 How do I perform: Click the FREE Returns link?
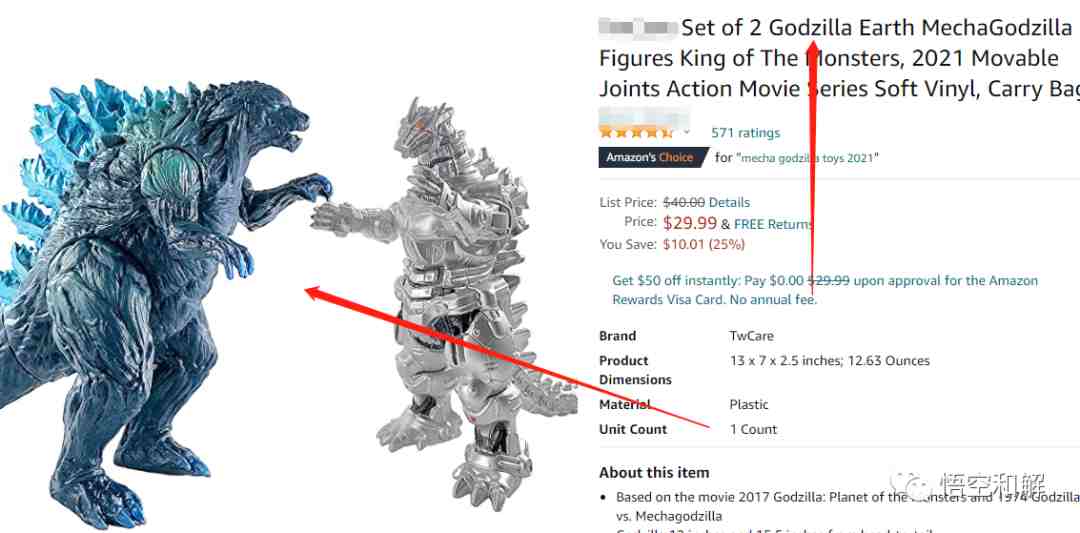(773, 224)
